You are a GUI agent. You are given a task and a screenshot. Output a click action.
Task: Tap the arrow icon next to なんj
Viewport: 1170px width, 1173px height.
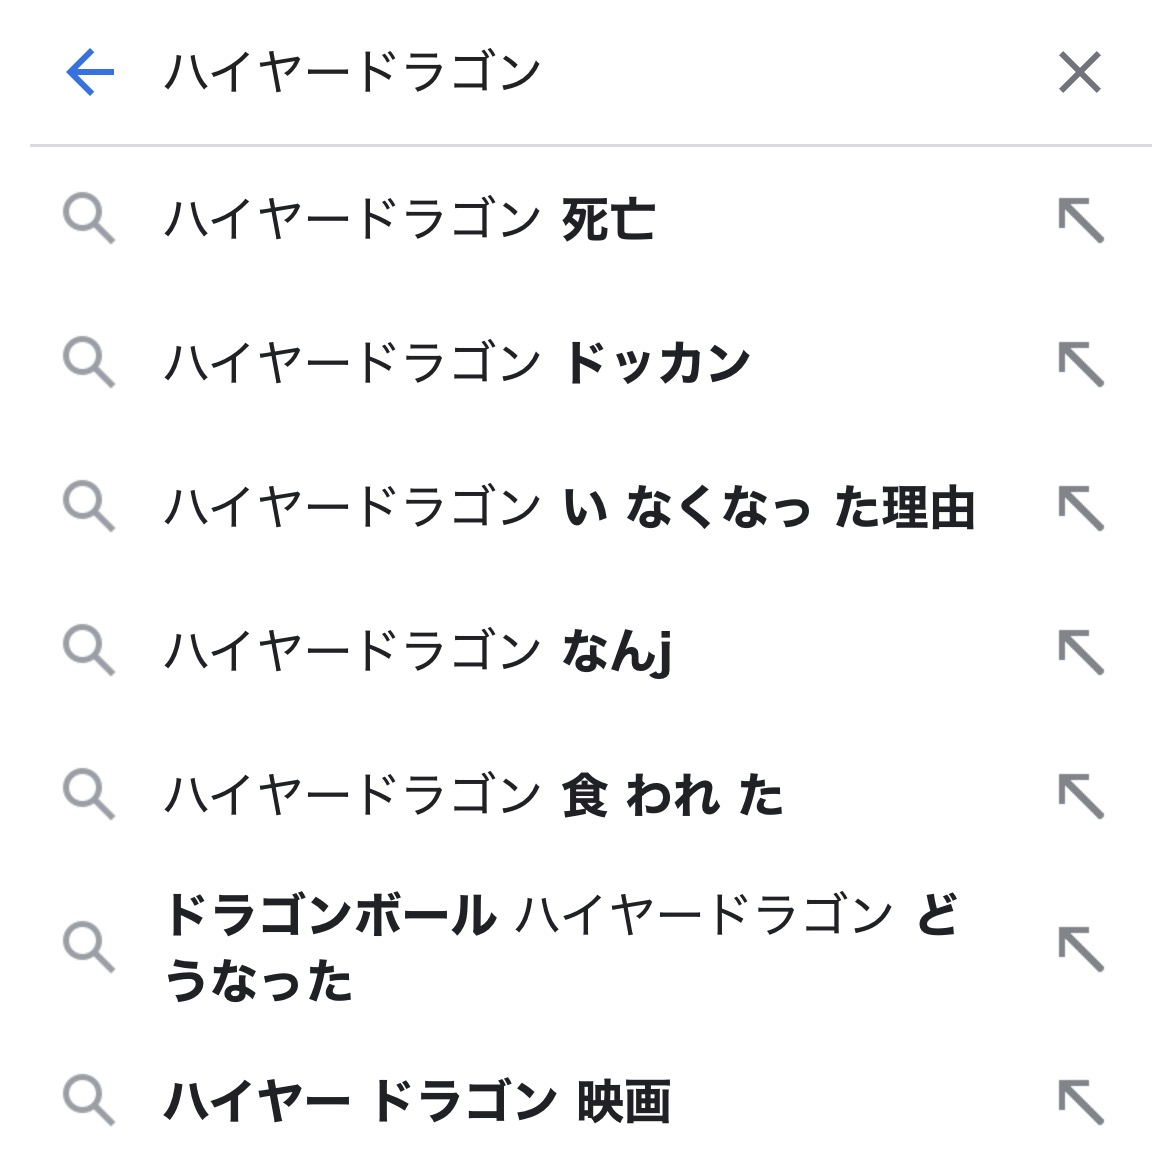1080,652
